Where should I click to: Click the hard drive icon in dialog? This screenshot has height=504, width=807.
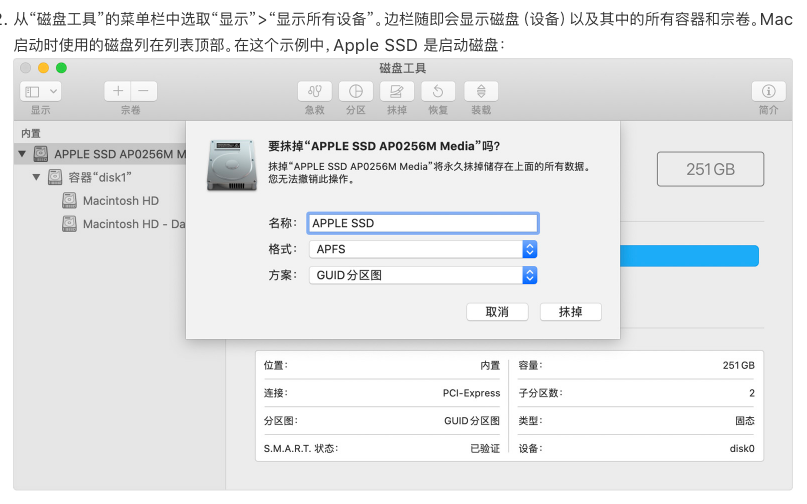click(232, 165)
